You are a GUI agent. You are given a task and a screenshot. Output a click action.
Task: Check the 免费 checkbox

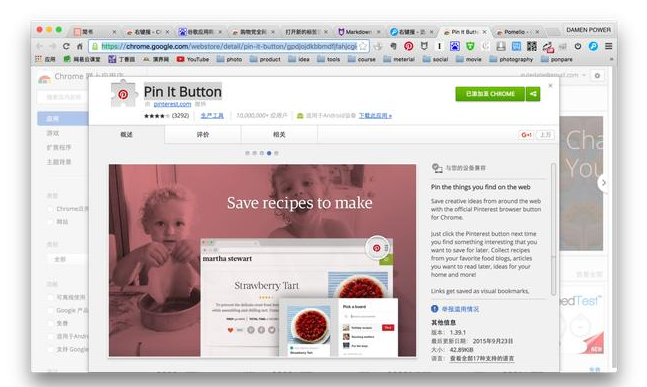point(50,323)
